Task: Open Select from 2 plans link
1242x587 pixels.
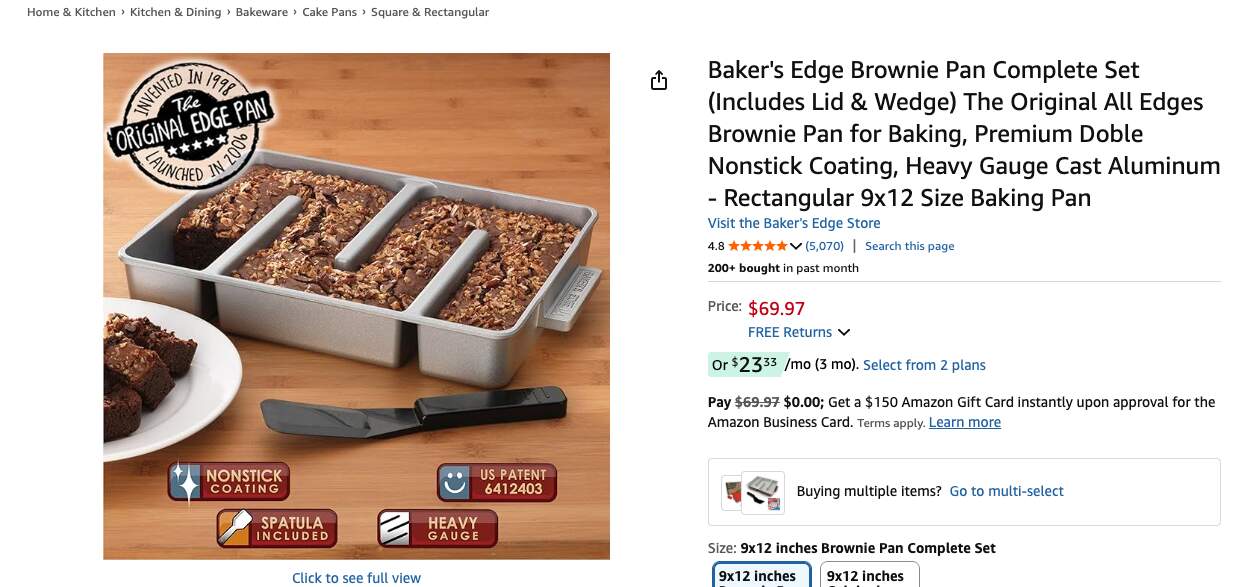Action: 924,365
